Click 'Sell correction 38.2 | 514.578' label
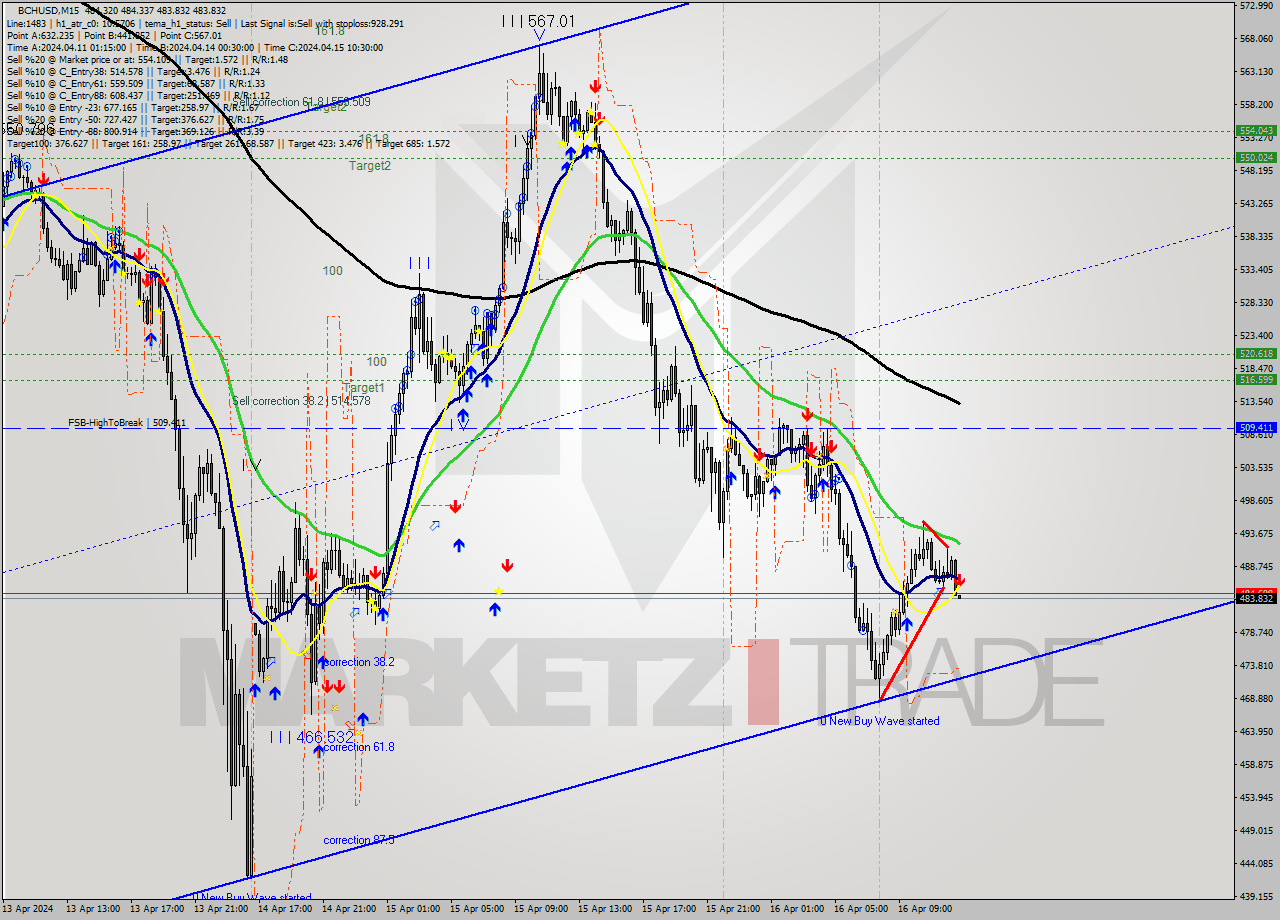The width and height of the screenshot is (1280, 920). pos(301,401)
